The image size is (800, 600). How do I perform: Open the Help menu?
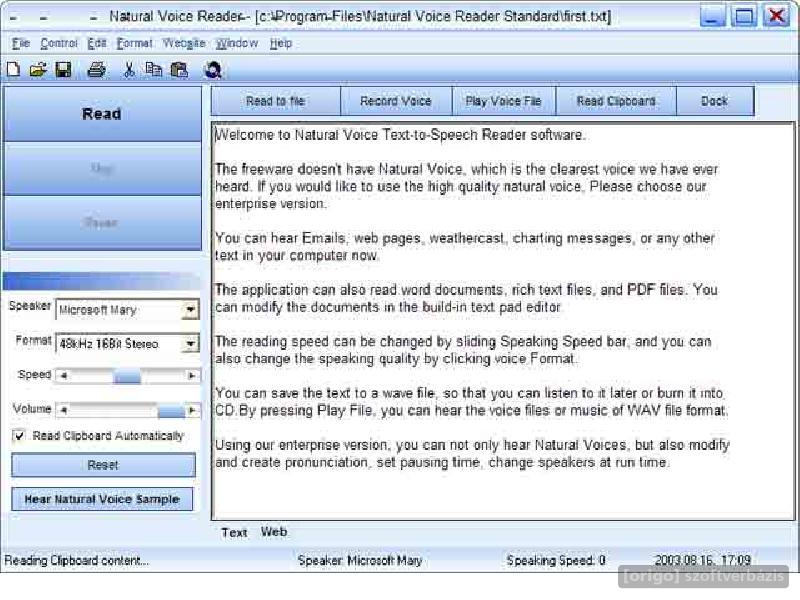pos(281,43)
